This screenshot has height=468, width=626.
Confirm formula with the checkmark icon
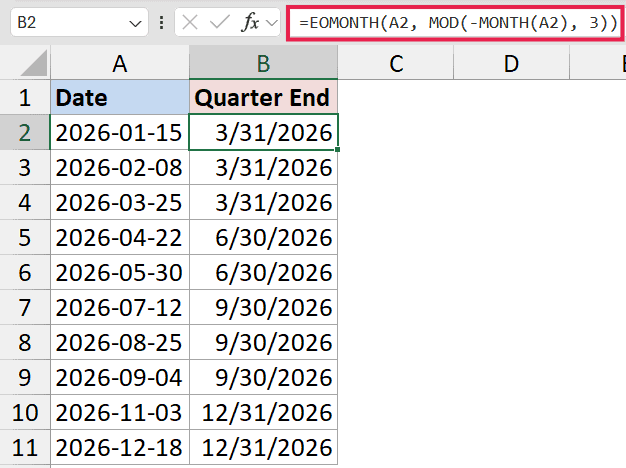tap(220, 22)
